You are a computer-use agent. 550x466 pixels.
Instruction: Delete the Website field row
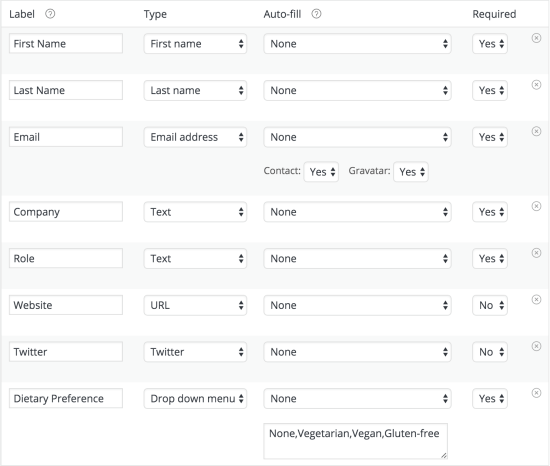tap(536, 299)
